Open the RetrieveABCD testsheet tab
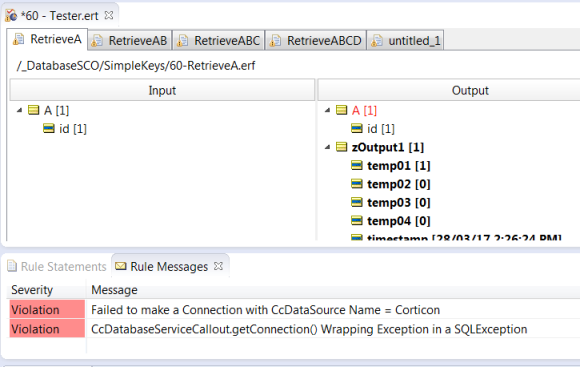Screen dimensions: 580x367 pyautogui.click(x=316, y=40)
